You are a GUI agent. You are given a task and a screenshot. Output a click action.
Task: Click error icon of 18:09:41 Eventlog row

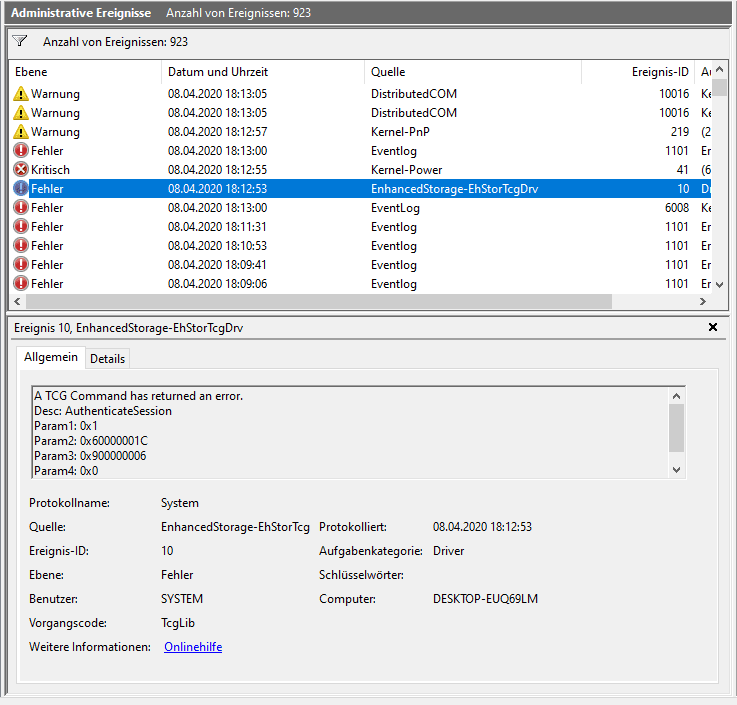[x=21, y=265]
